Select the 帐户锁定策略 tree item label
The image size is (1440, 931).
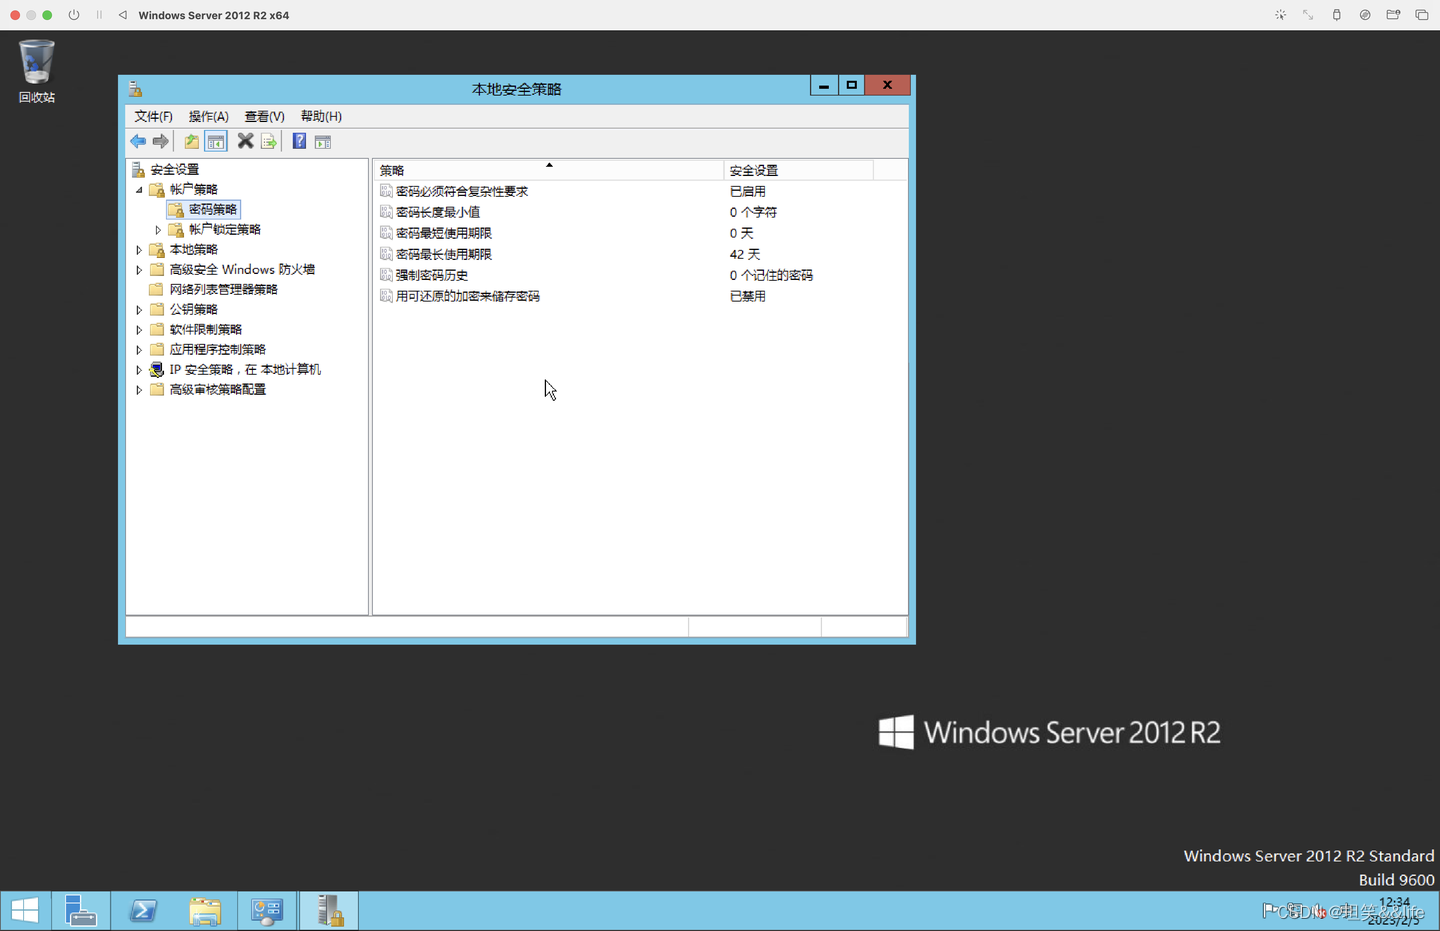pos(225,230)
